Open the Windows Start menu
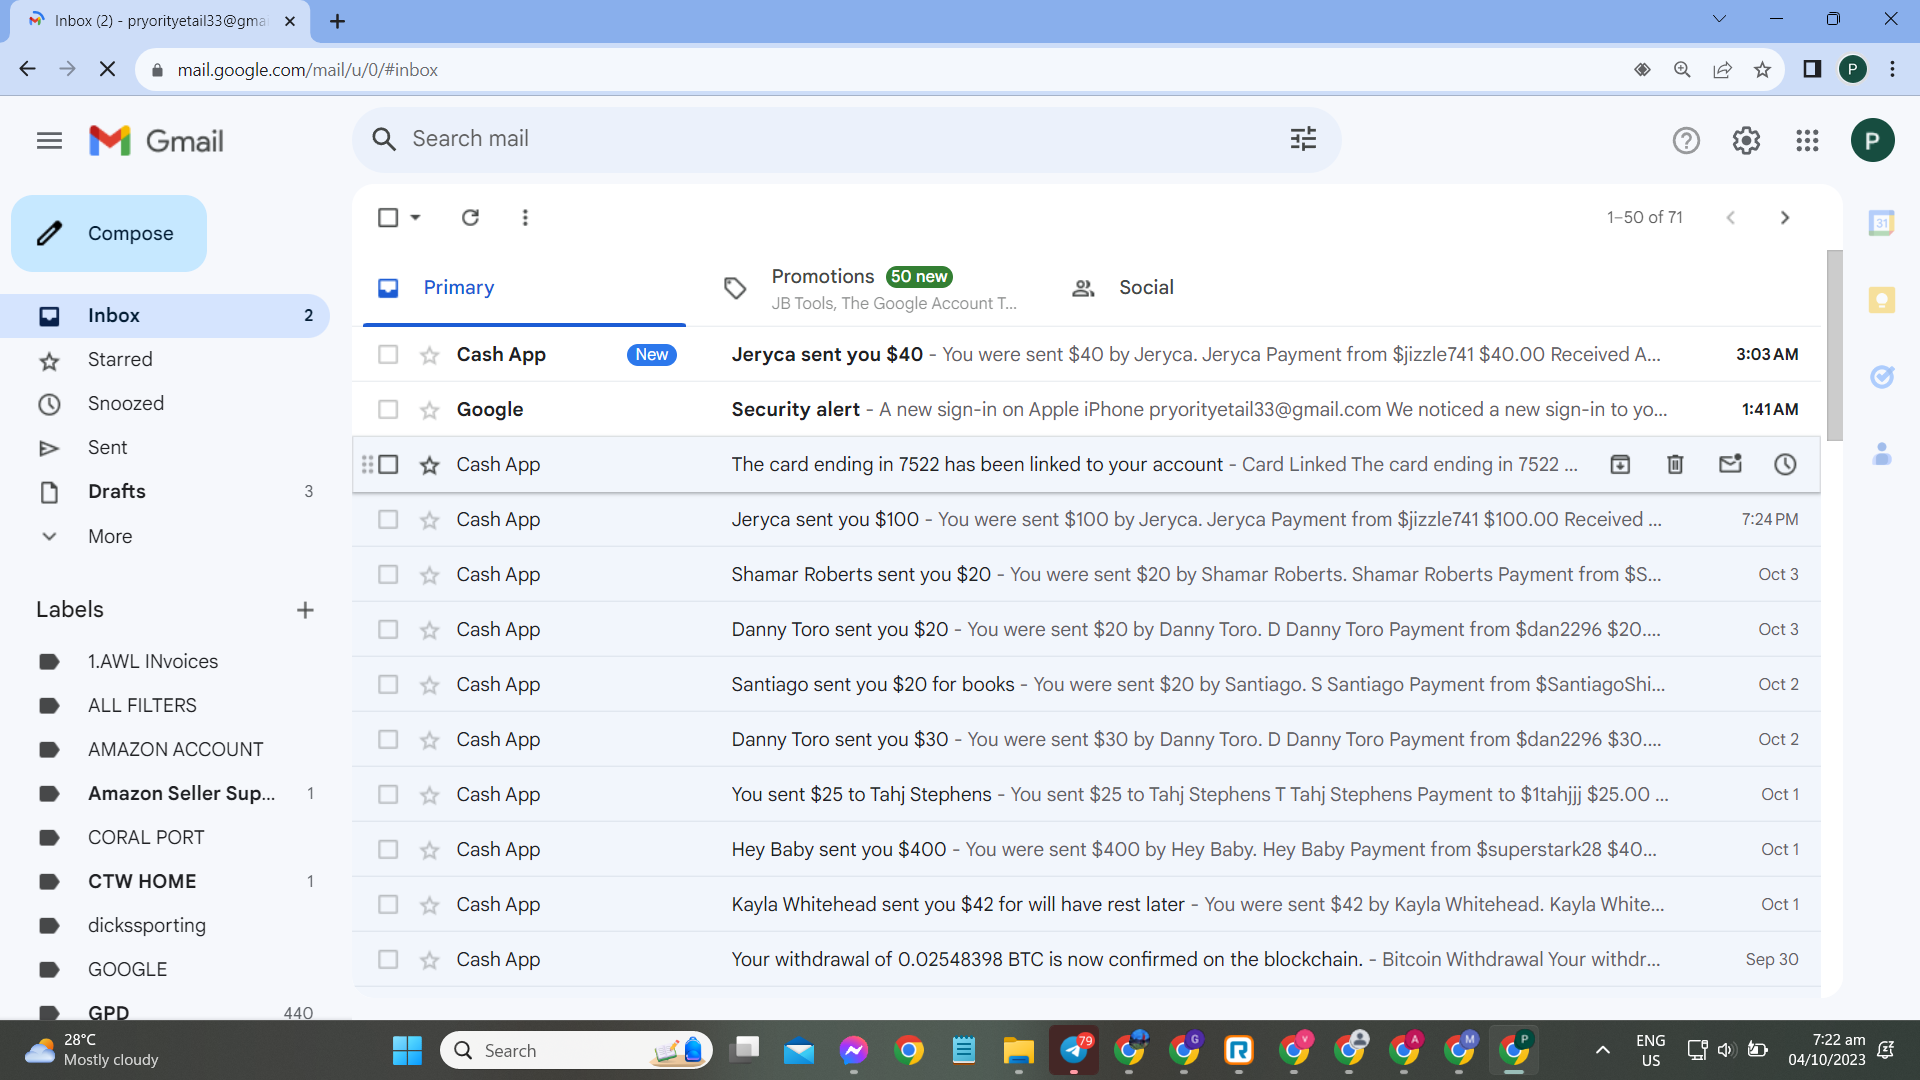Screen dimensions: 1920x1080 click(407, 1050)
